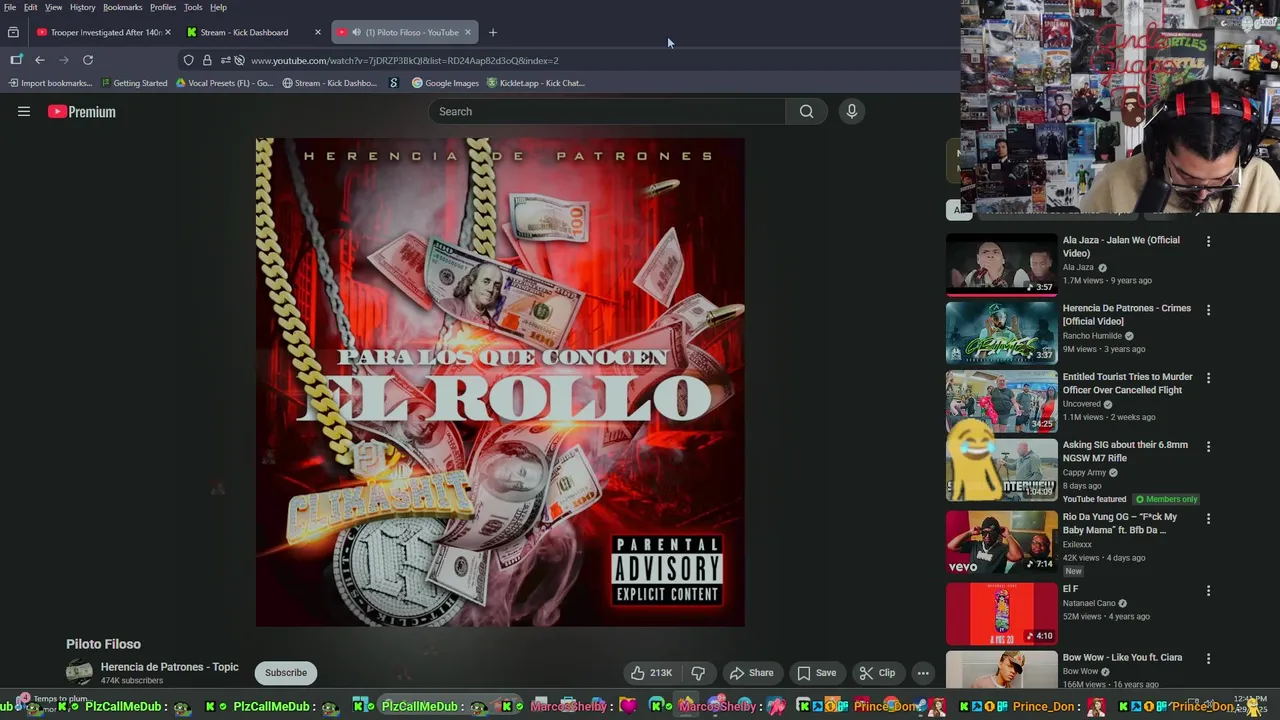The height and width of the screenshot is (720, 1280).
Task: Open Google Images bookmark
Action: point(445,83)
